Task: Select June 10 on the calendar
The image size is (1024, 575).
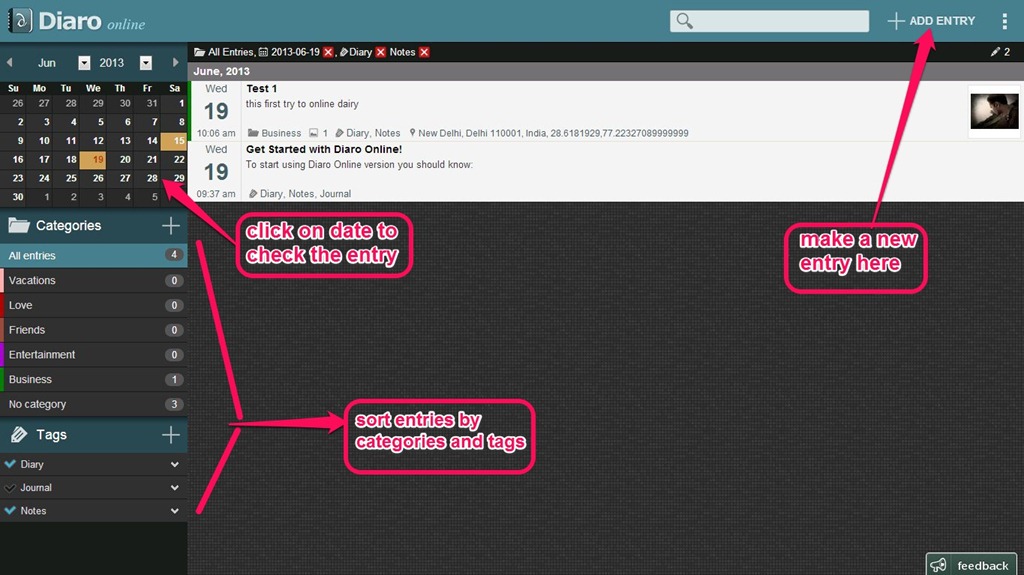Action: [x=40, y=140]
